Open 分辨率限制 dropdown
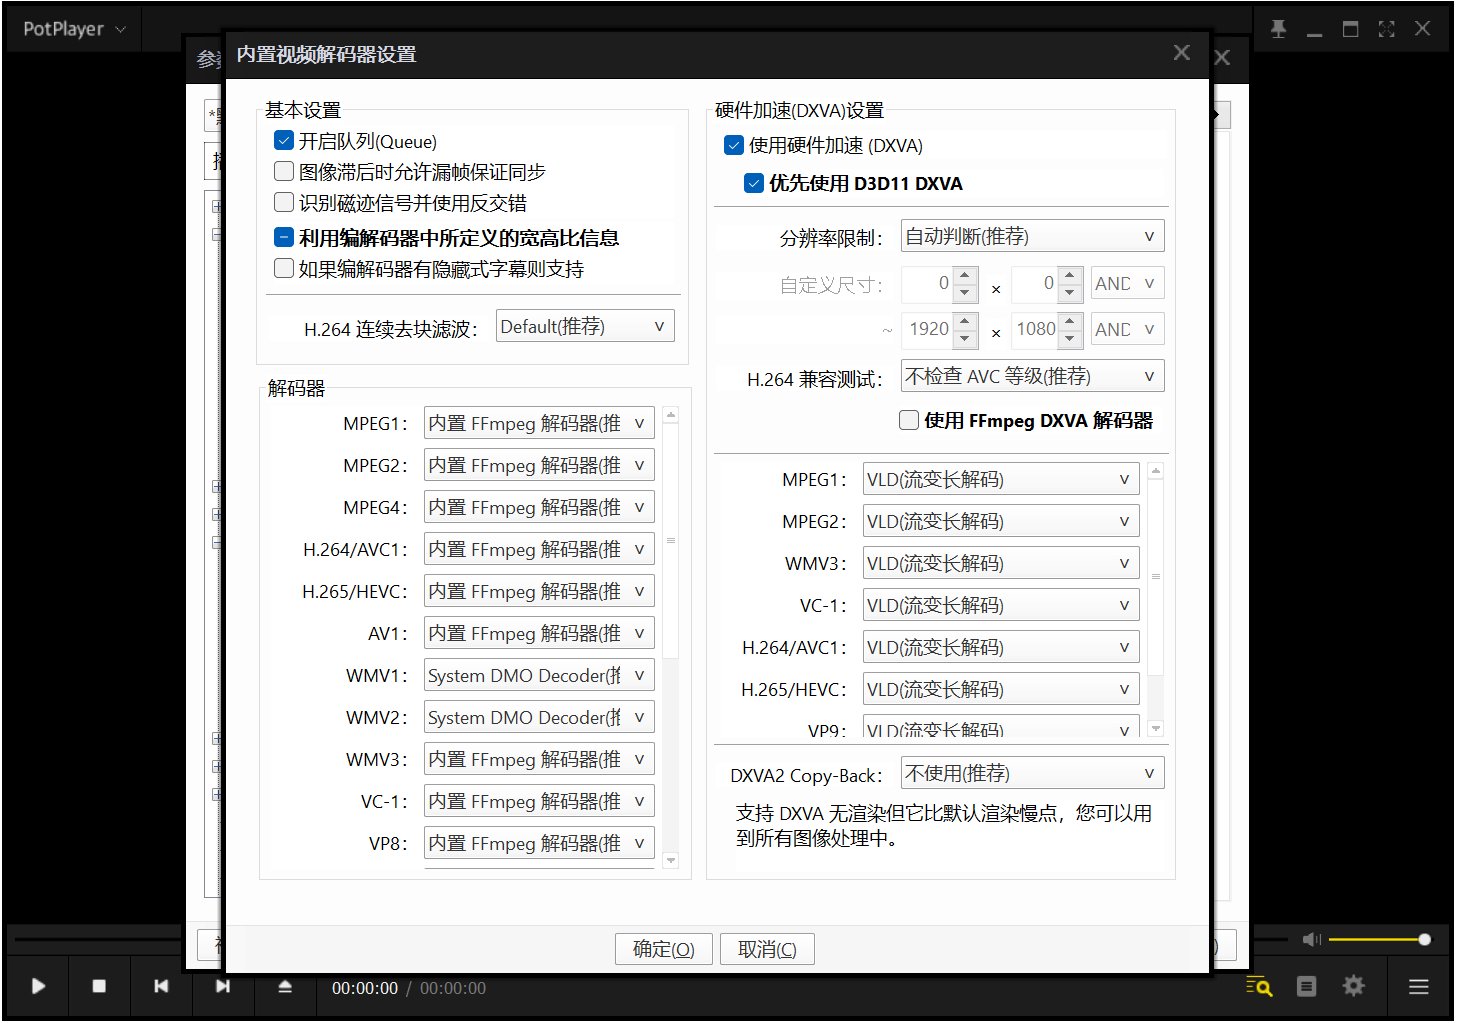Screen dimensions: 1457x1023 (x=1032, y=236)
